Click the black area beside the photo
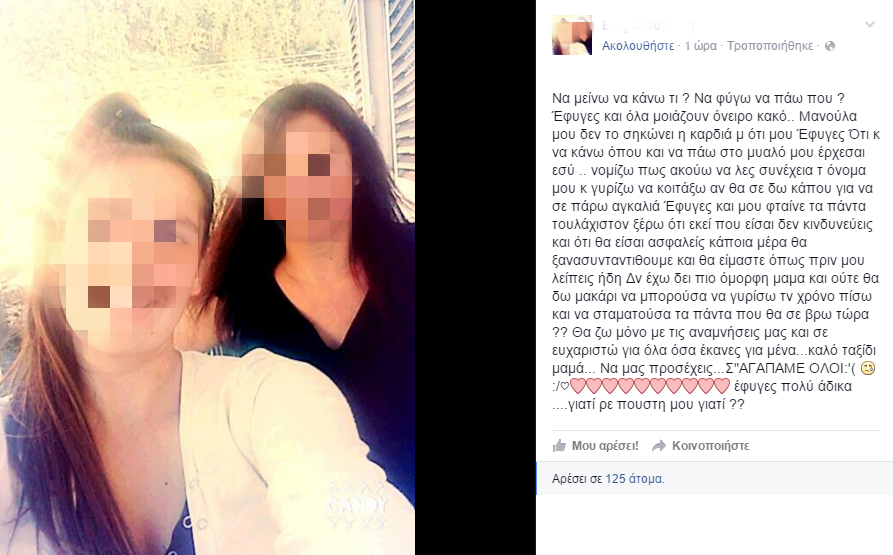This screenshot has width=893, height=555. (x=475, y=277)
